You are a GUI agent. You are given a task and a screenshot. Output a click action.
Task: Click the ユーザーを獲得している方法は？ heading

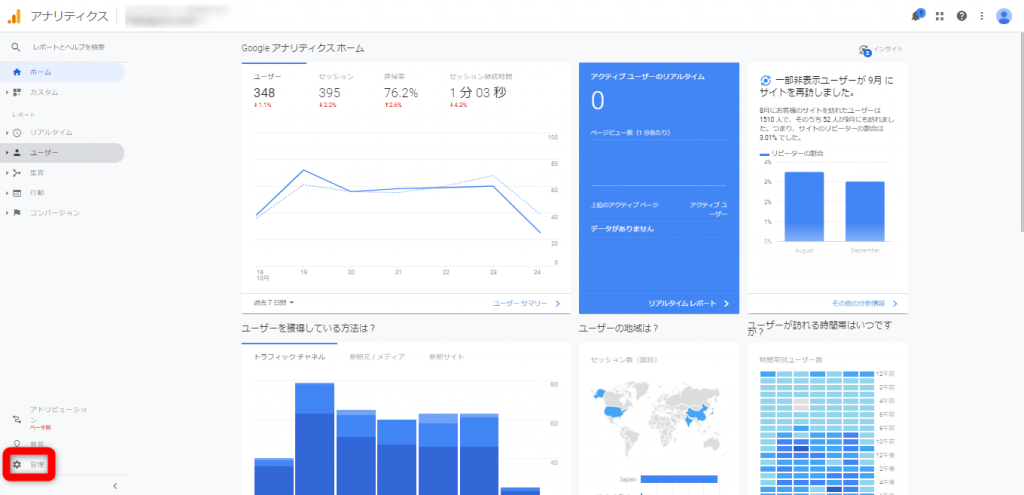pos(308,328)
